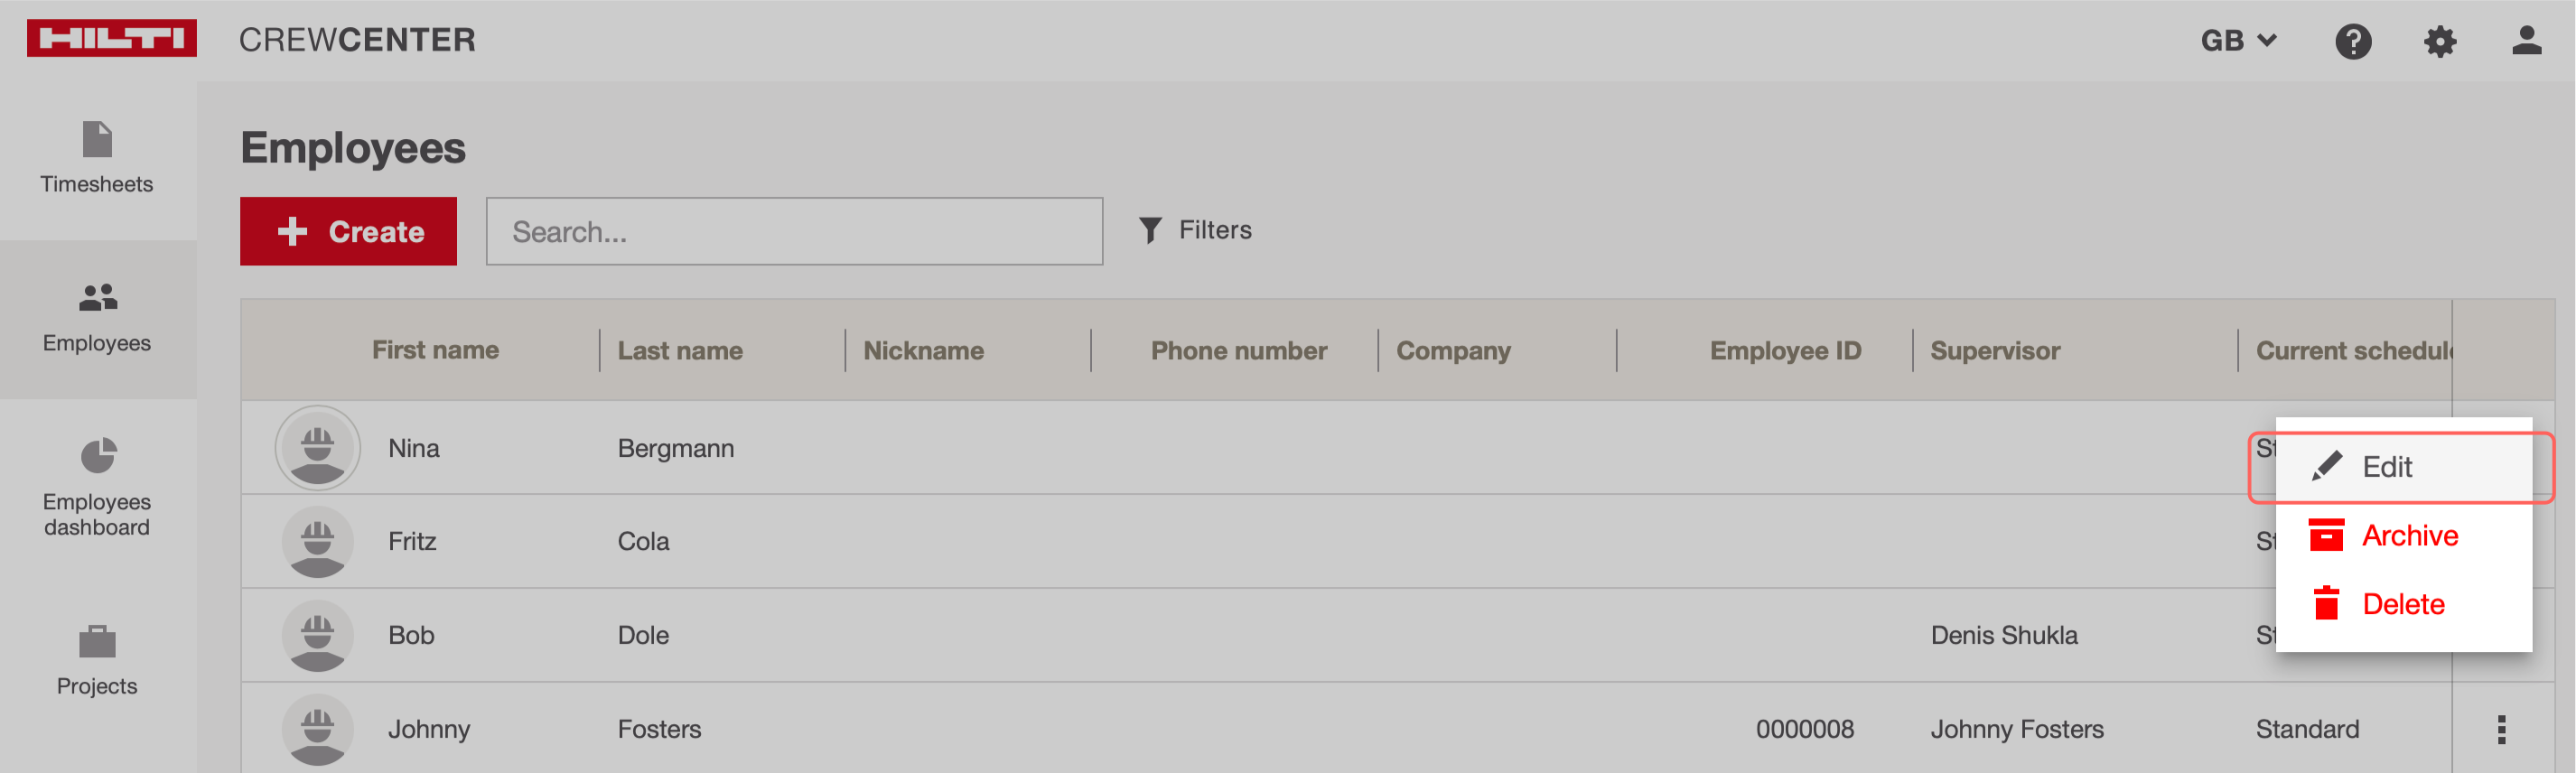Viewport: 2576px width, 773px height.
Task: Open the Timesheets sidebar section
Action: (x=97, y=158)
